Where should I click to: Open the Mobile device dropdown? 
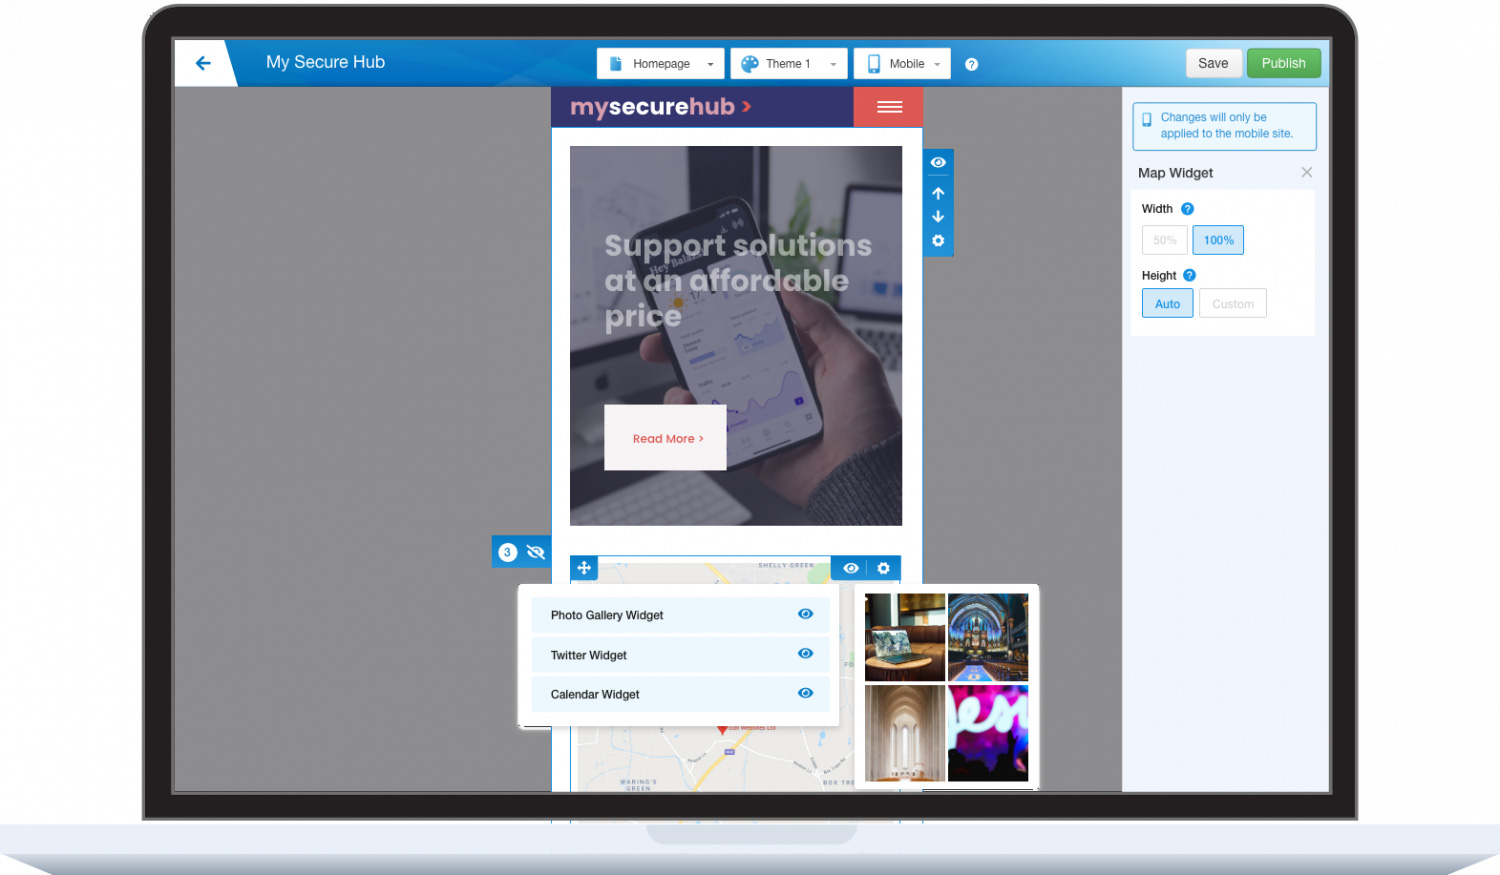coord(902,63)
